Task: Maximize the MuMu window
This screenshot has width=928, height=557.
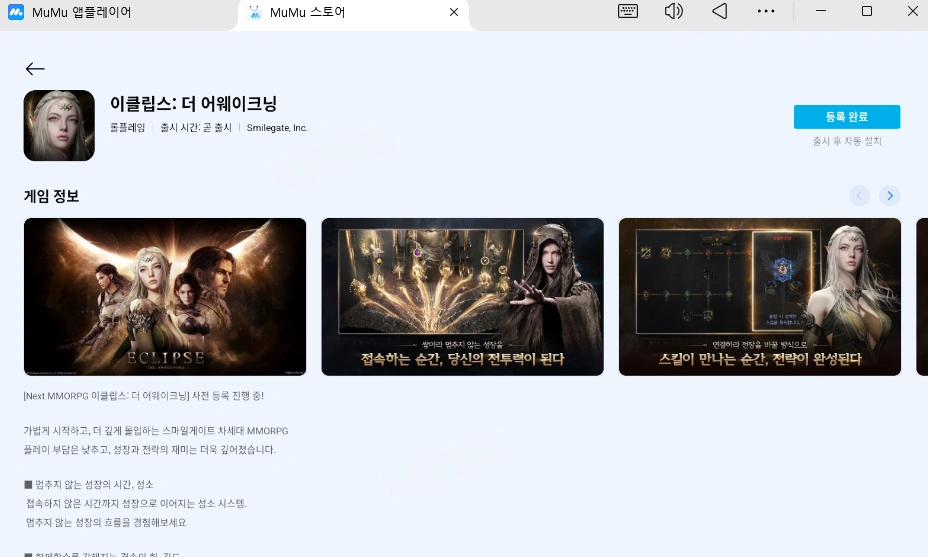Action: (866, 11)
